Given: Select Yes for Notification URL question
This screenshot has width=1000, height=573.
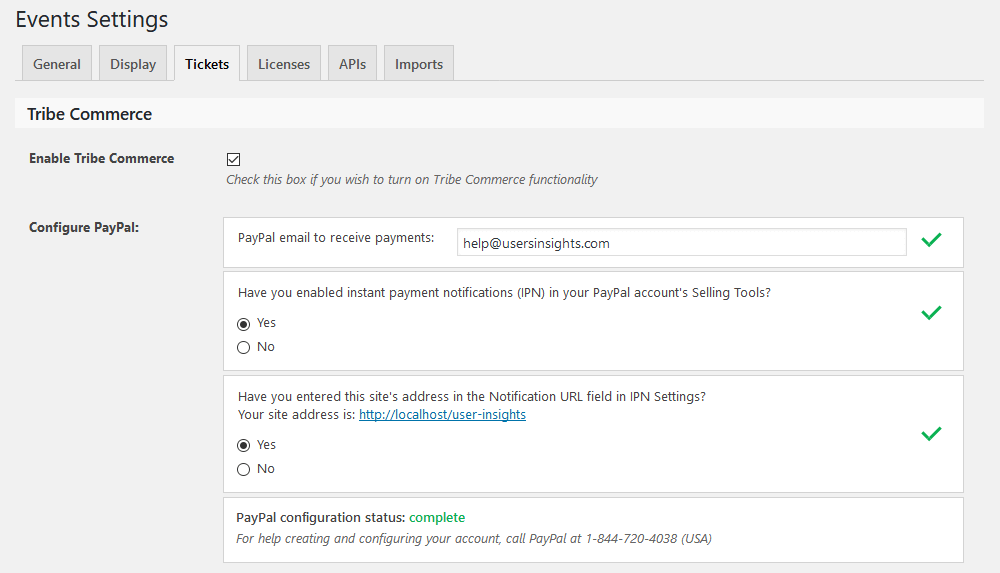Looking at the screenshot, I should (243, 445).
